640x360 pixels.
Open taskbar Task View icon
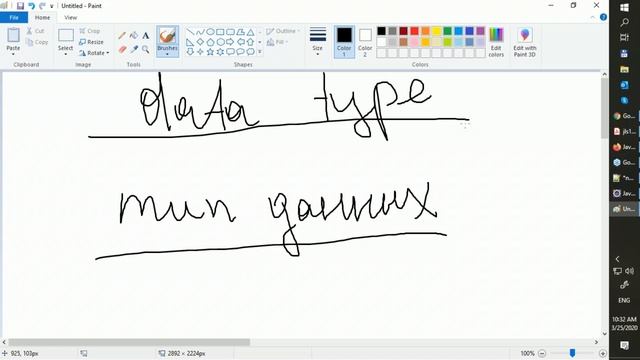[624, 38]
